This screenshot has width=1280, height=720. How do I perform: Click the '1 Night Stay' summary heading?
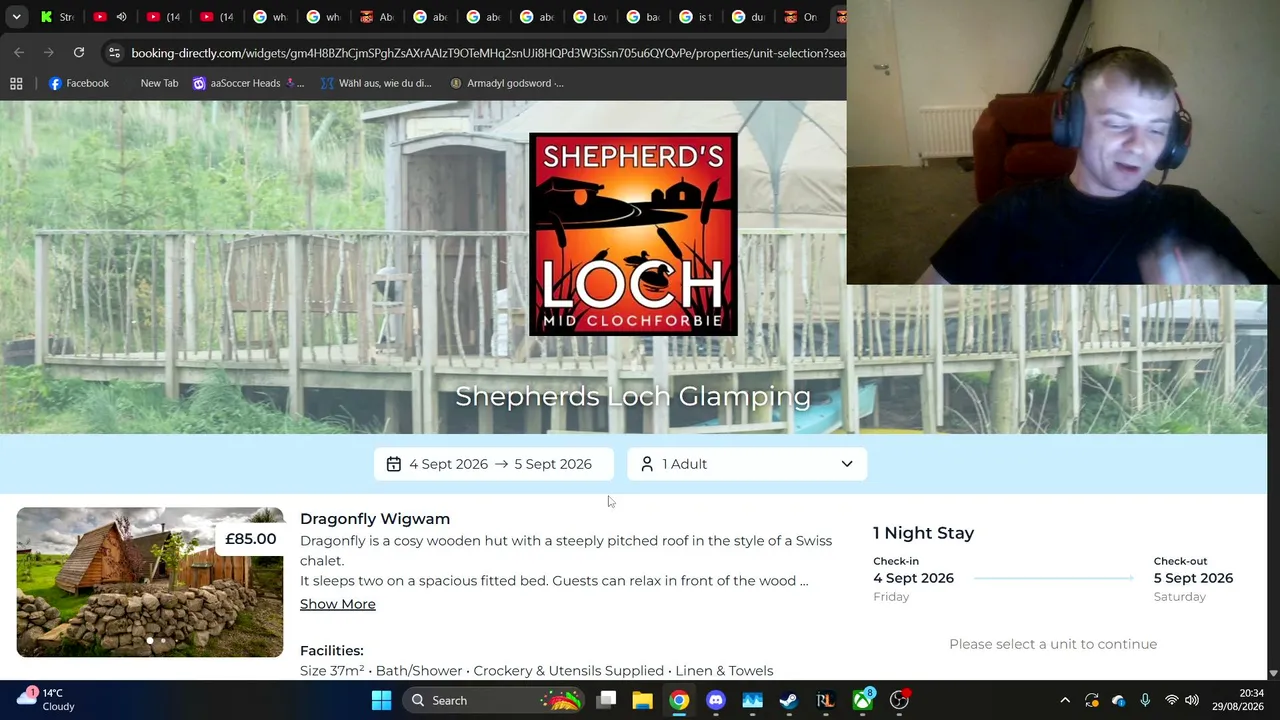(923, 533)
